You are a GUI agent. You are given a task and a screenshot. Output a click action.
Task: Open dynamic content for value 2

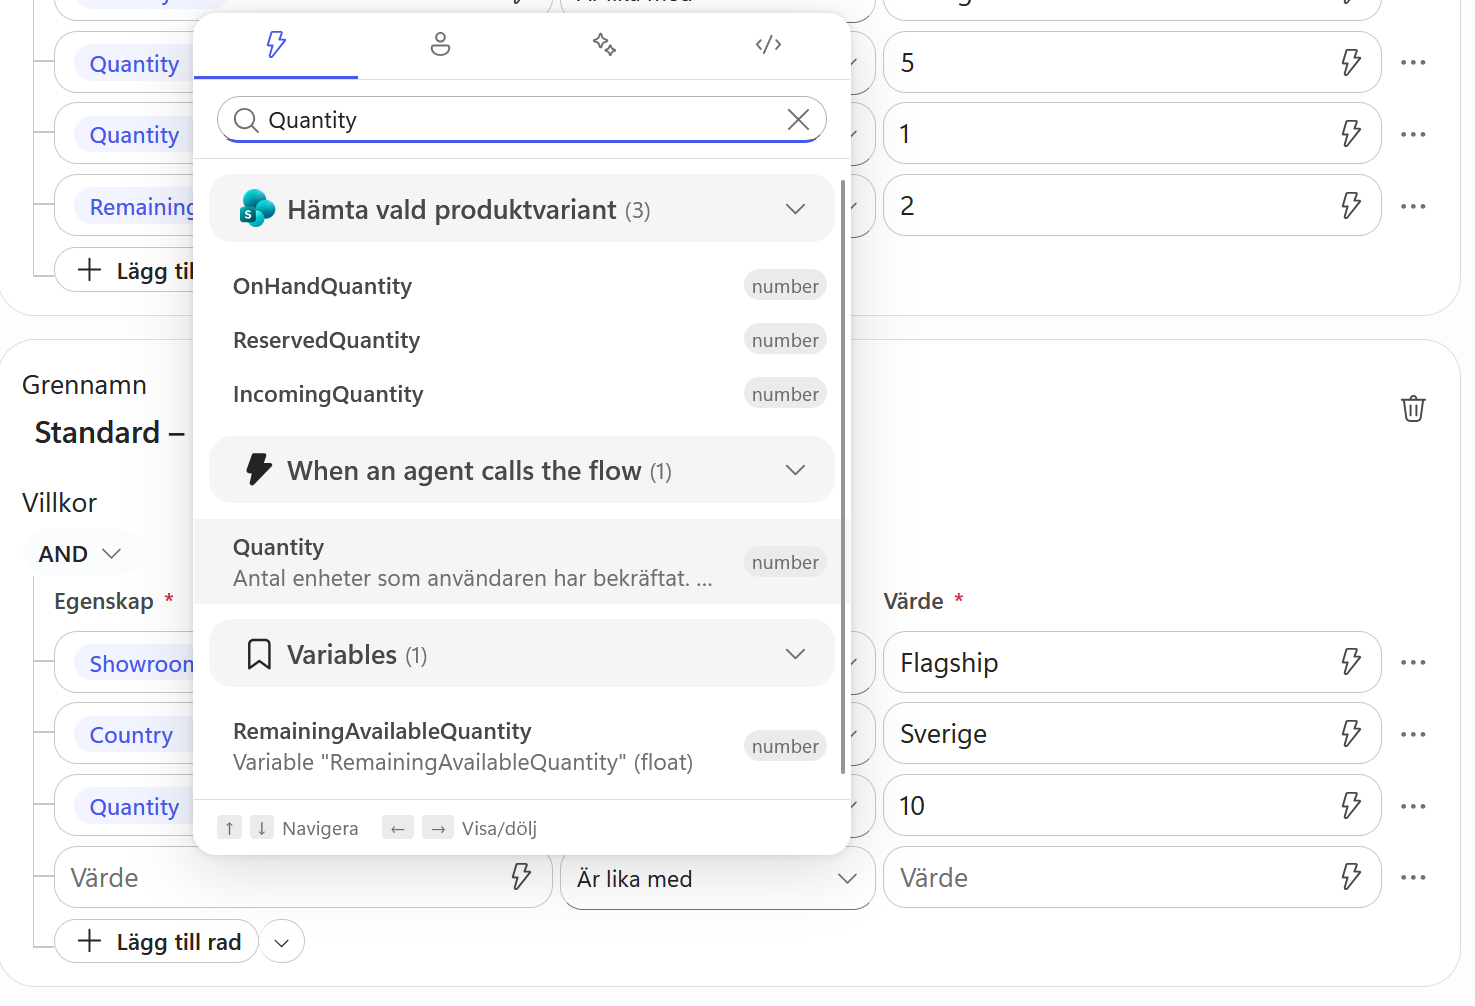point(1351,205)
